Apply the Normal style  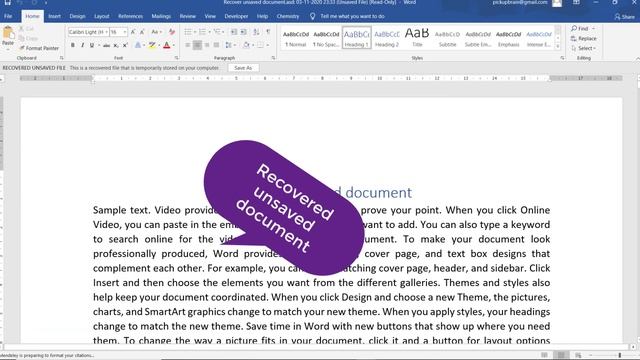(x=296, y=38)
